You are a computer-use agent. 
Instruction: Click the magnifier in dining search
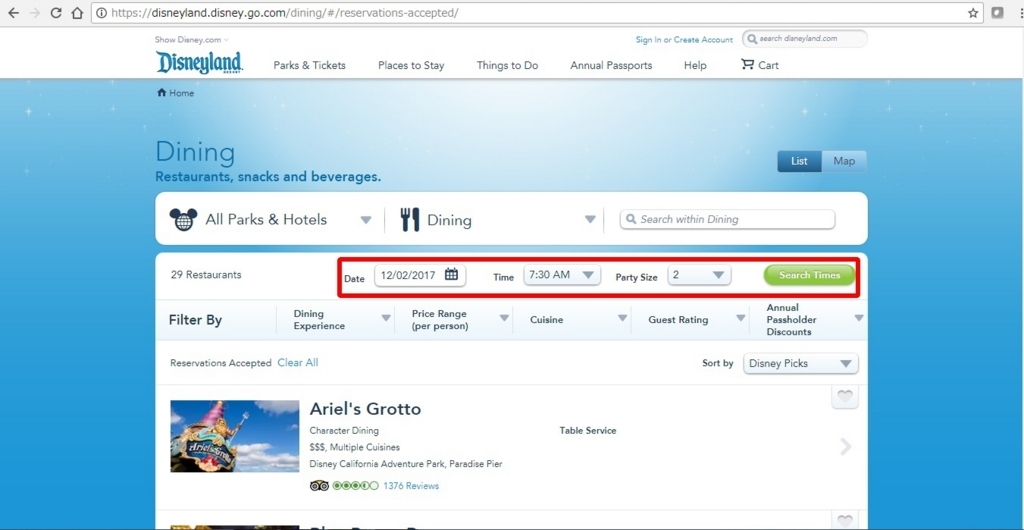tap(631, 219)
